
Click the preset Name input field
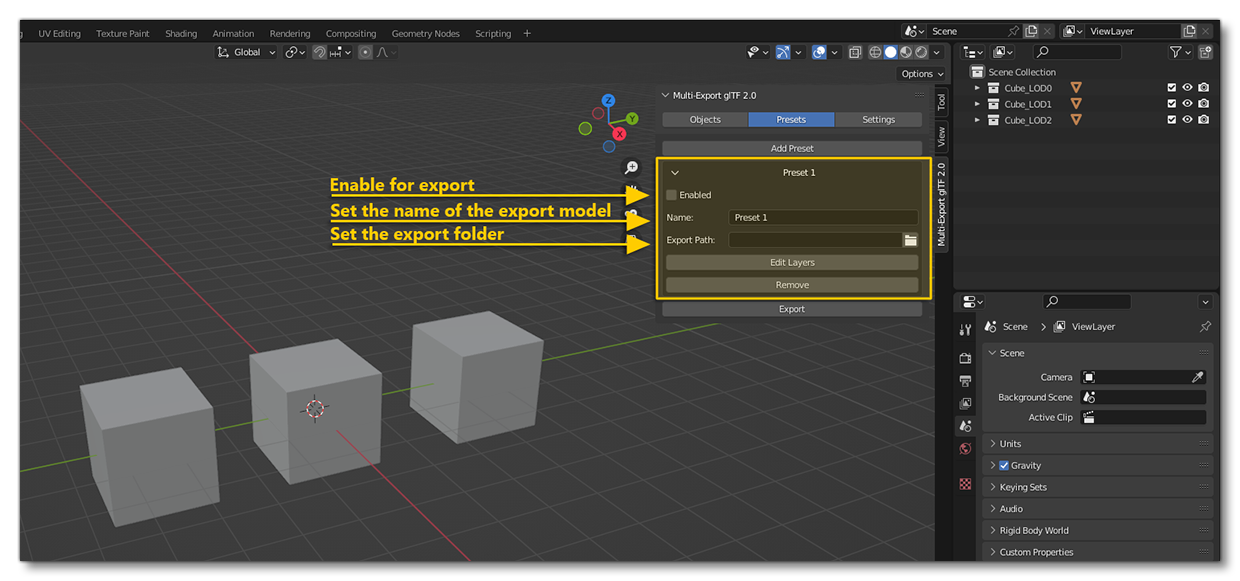(822, 217)
